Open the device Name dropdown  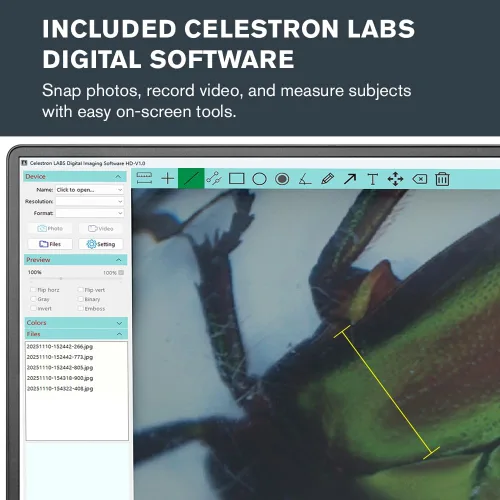coord(90,190)
